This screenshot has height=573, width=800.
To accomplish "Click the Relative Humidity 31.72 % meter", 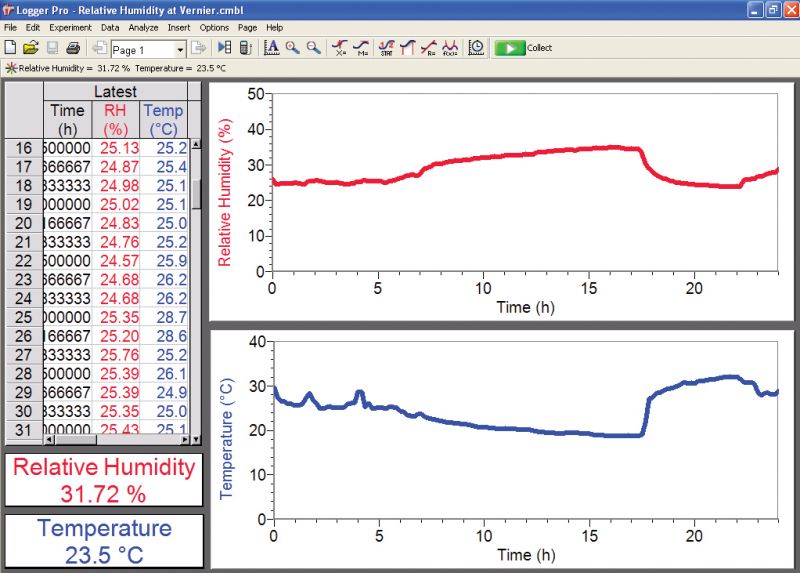I will coord(104,480).
